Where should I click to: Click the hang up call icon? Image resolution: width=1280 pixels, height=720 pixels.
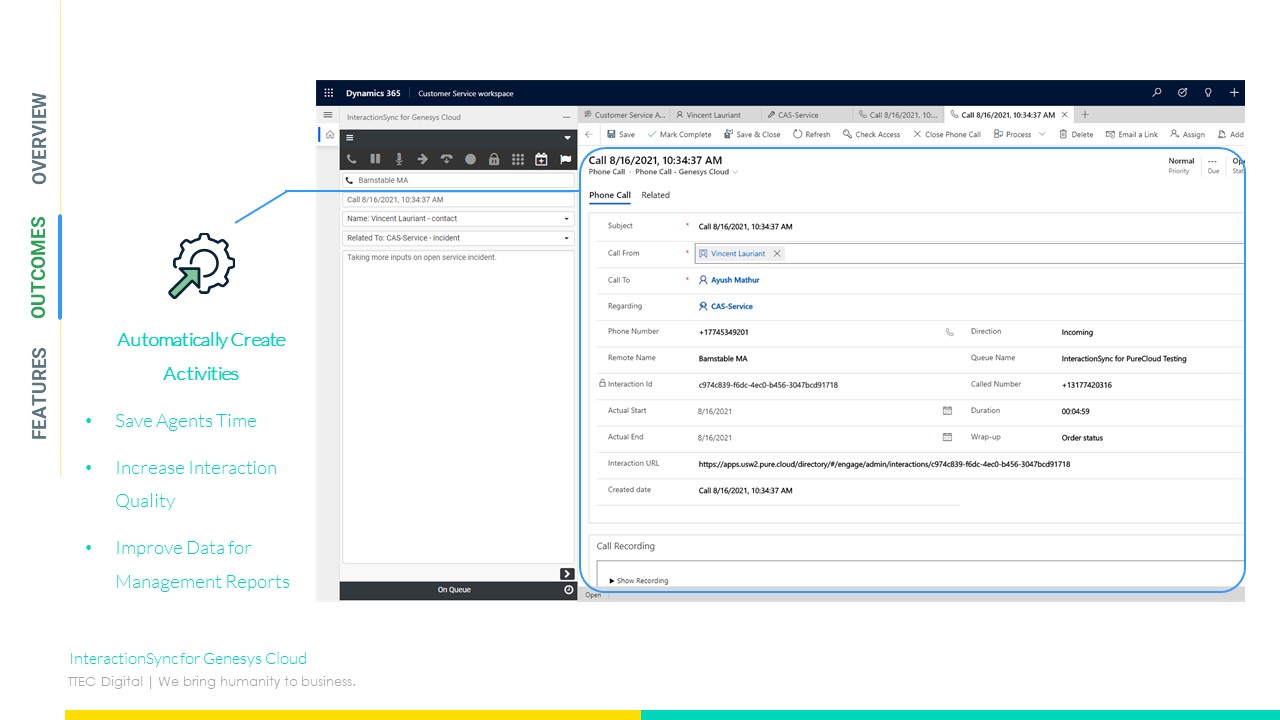point(446,159)
